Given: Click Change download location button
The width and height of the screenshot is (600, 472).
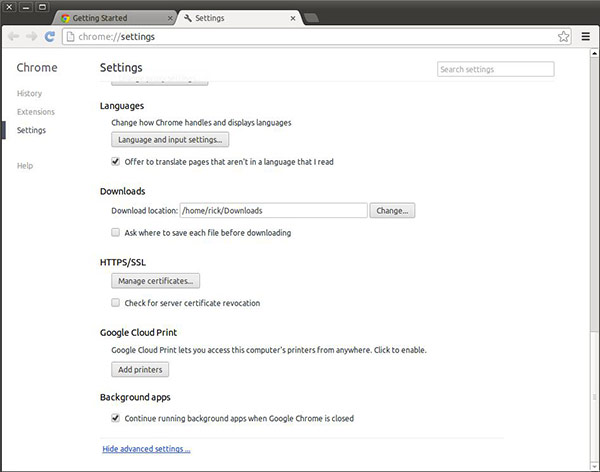Looking at the screenshot, I should tap(392, 211).
